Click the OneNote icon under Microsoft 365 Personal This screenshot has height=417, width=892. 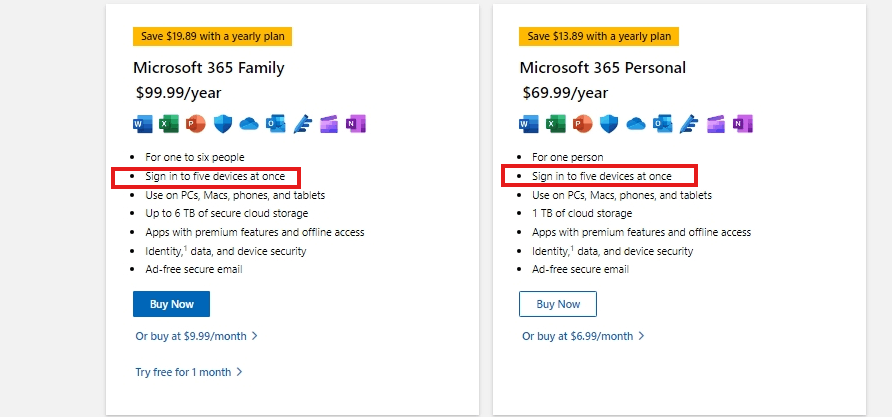(743, 124)
